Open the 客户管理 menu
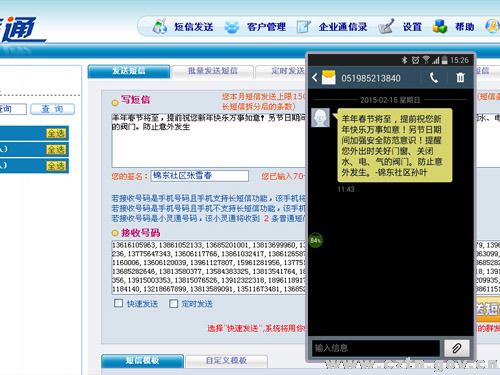 point(266,27)
